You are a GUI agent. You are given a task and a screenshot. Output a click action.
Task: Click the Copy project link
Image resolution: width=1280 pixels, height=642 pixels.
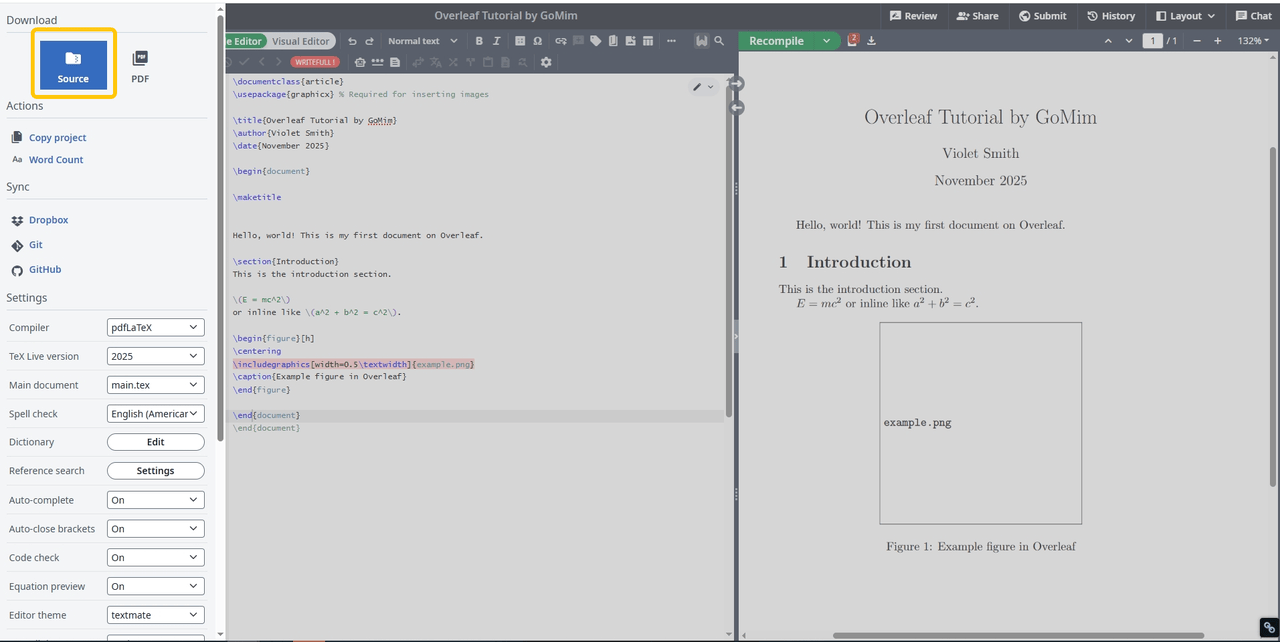click(57, 137)
